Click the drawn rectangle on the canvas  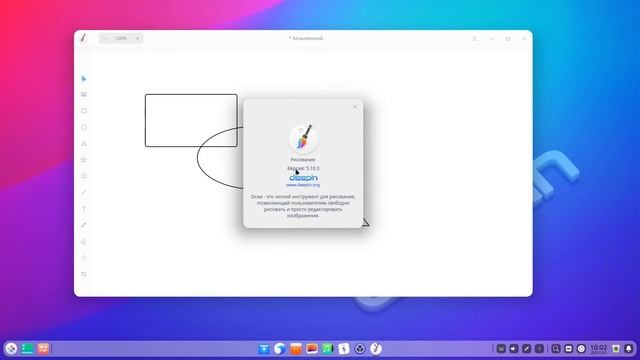tap(191, 120)
